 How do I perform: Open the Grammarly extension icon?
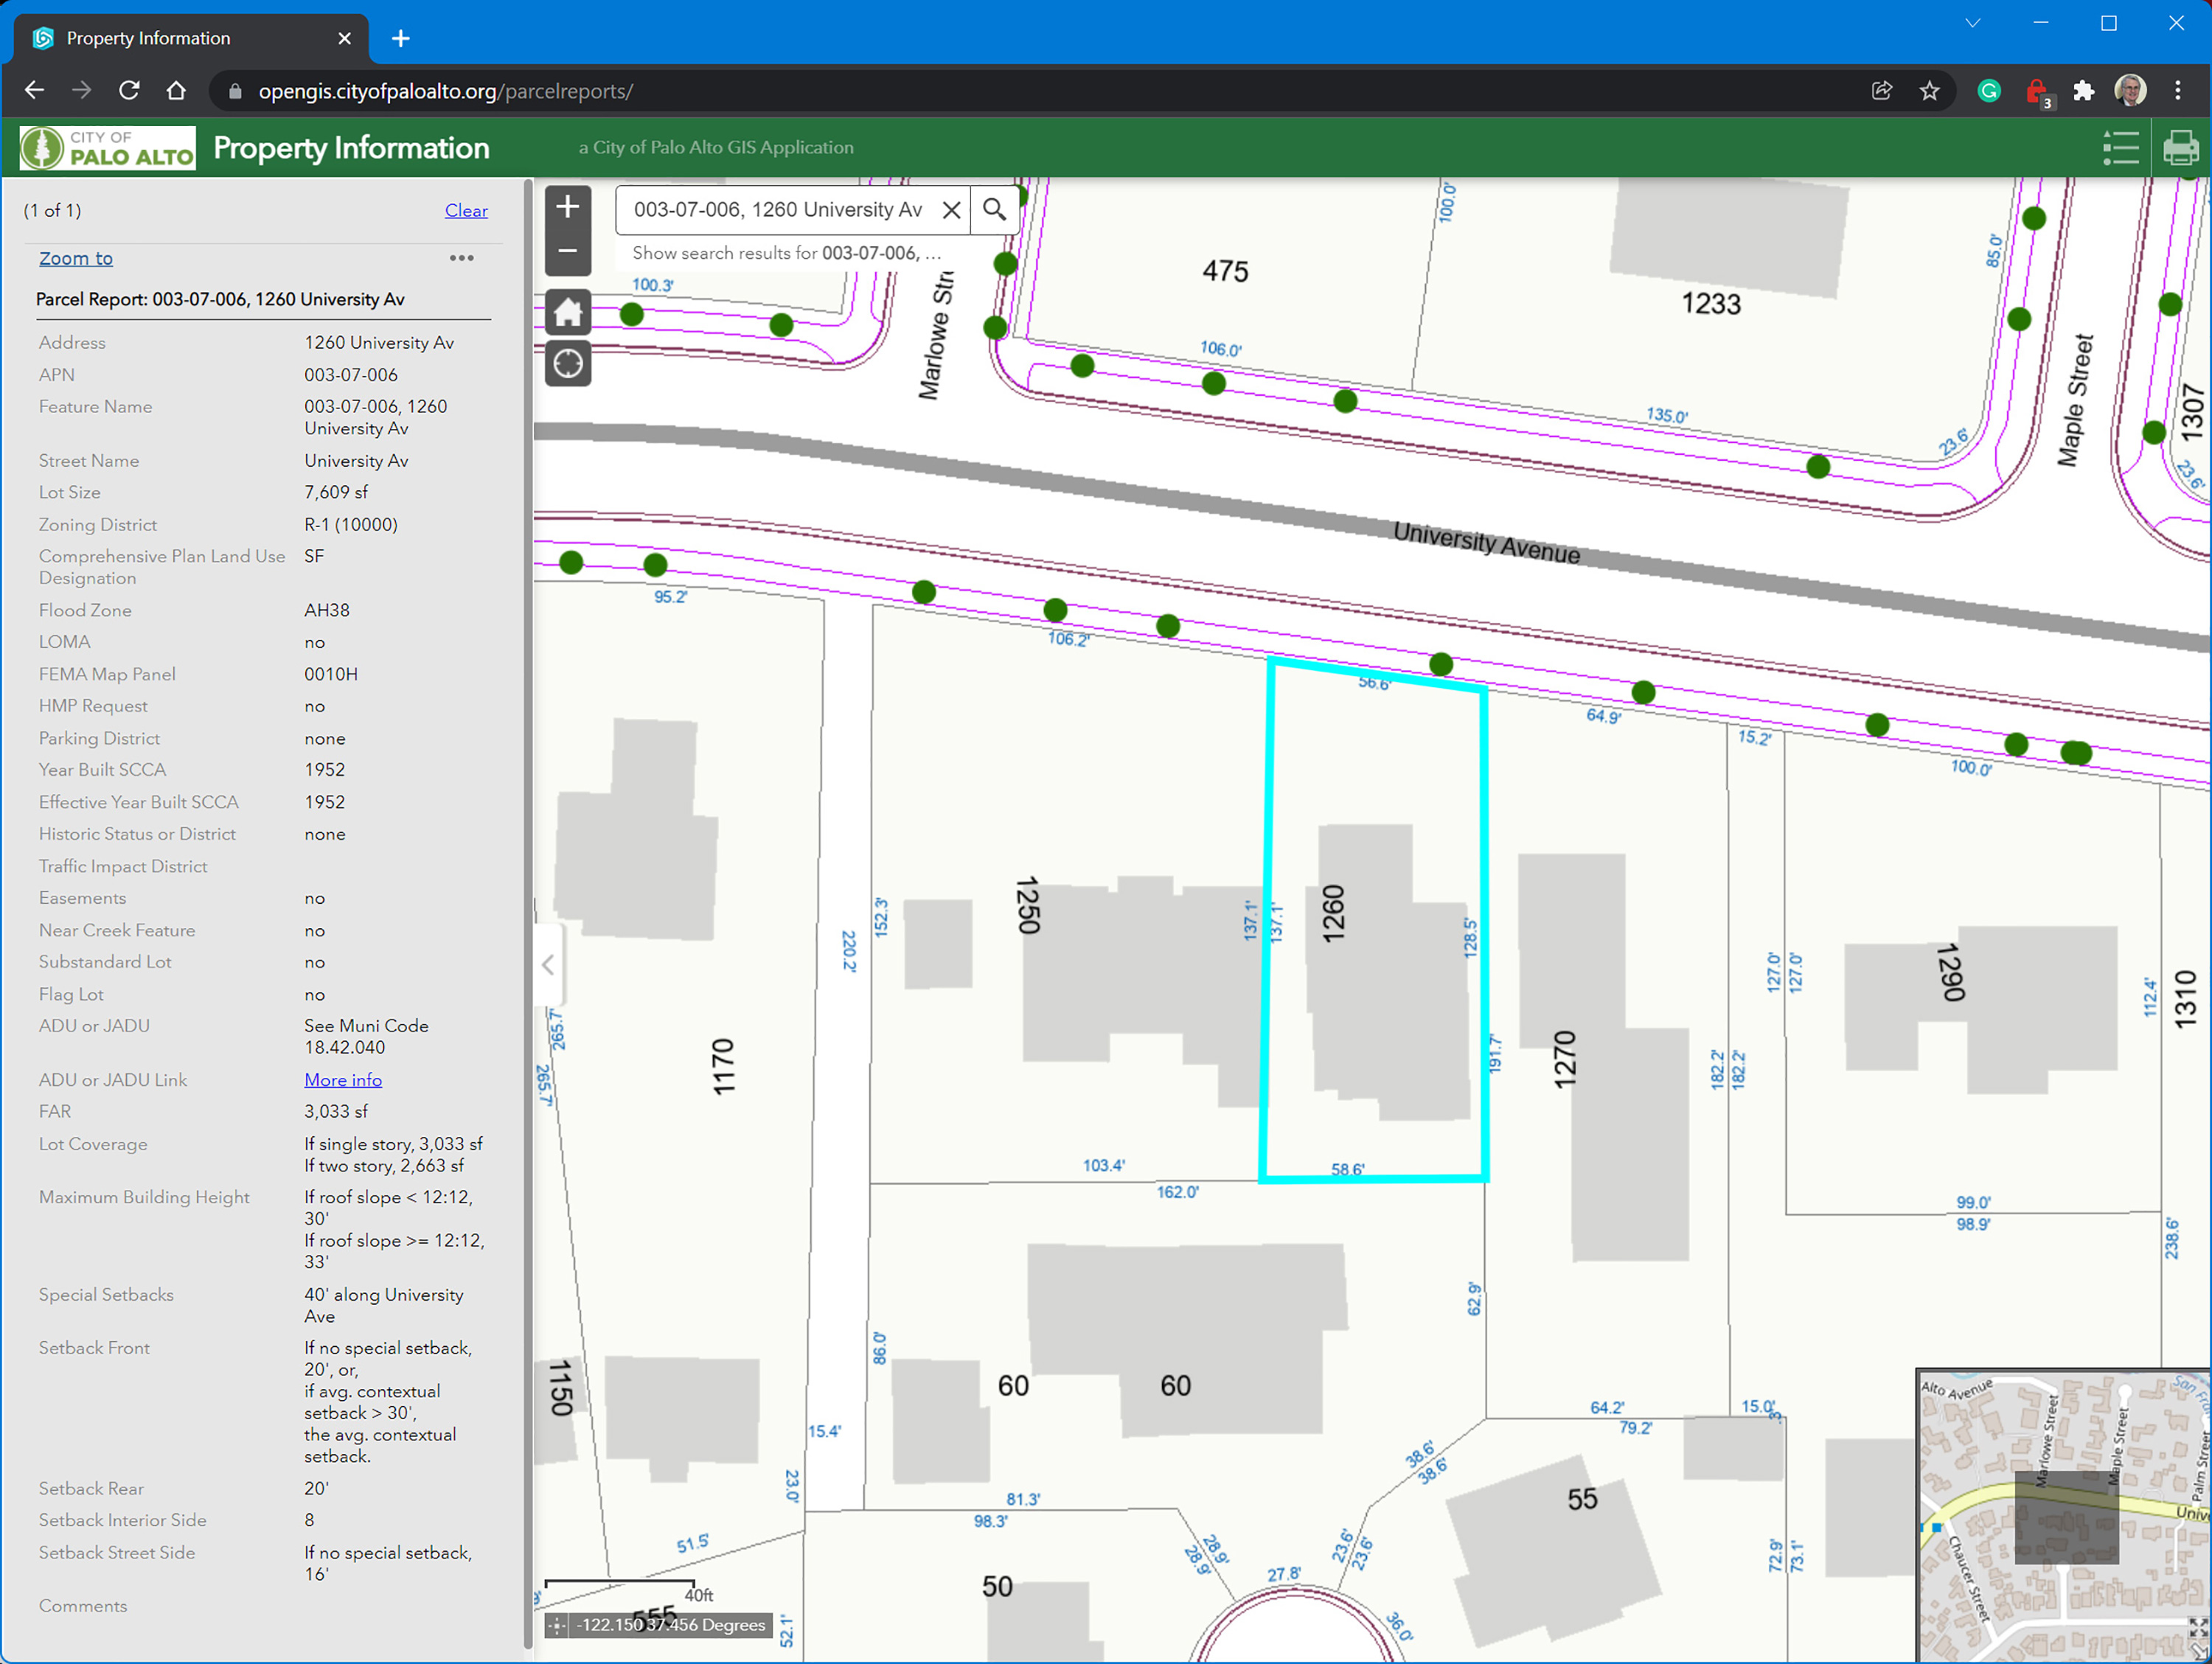pyautogui.click(x=1989, y=91)
